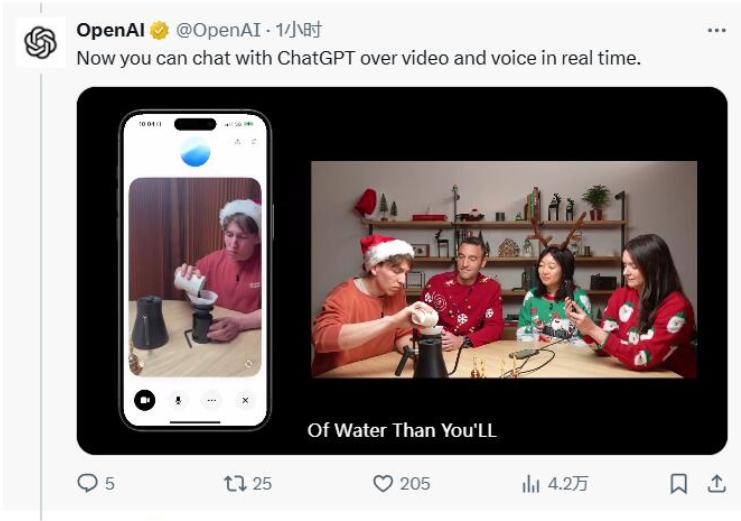Click the flip camera icon in phone video

pyautogui.click(x=248, y=364)
